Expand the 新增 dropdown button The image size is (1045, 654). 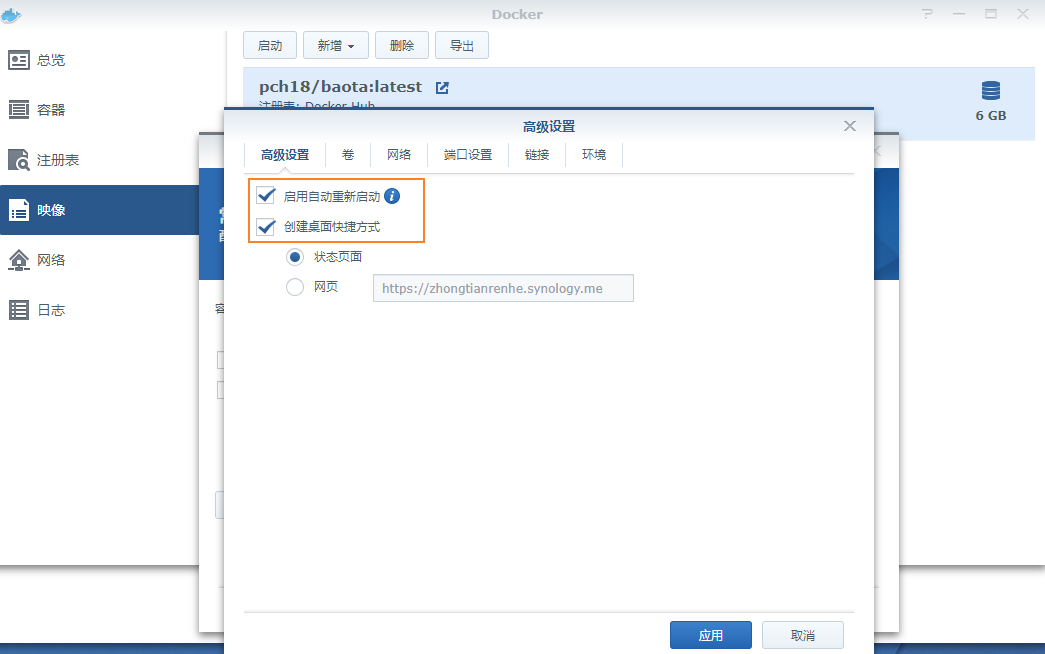pyautogui.click(x=336, y=45)
